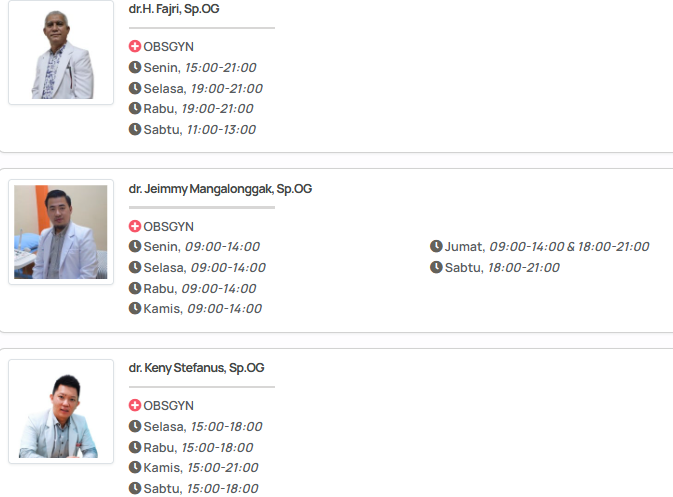The width and height of the screenshot is (673, 497).
Task: Click clock icon beside Jeimmy's Sabtu 18:00-21:00
Action: (436, 268)
